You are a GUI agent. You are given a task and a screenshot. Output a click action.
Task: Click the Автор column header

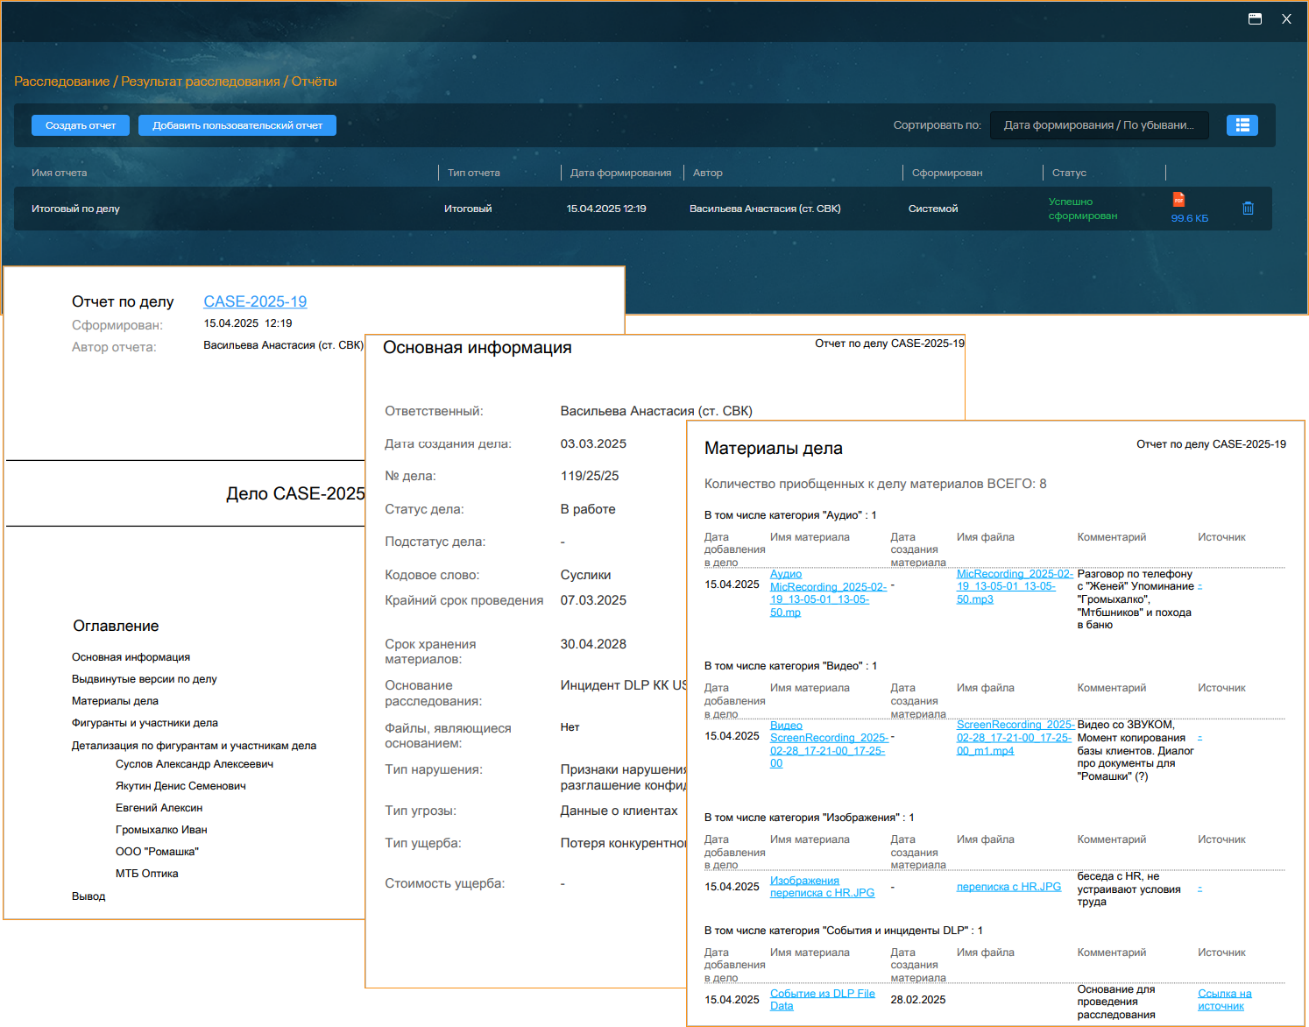point(708,173)
